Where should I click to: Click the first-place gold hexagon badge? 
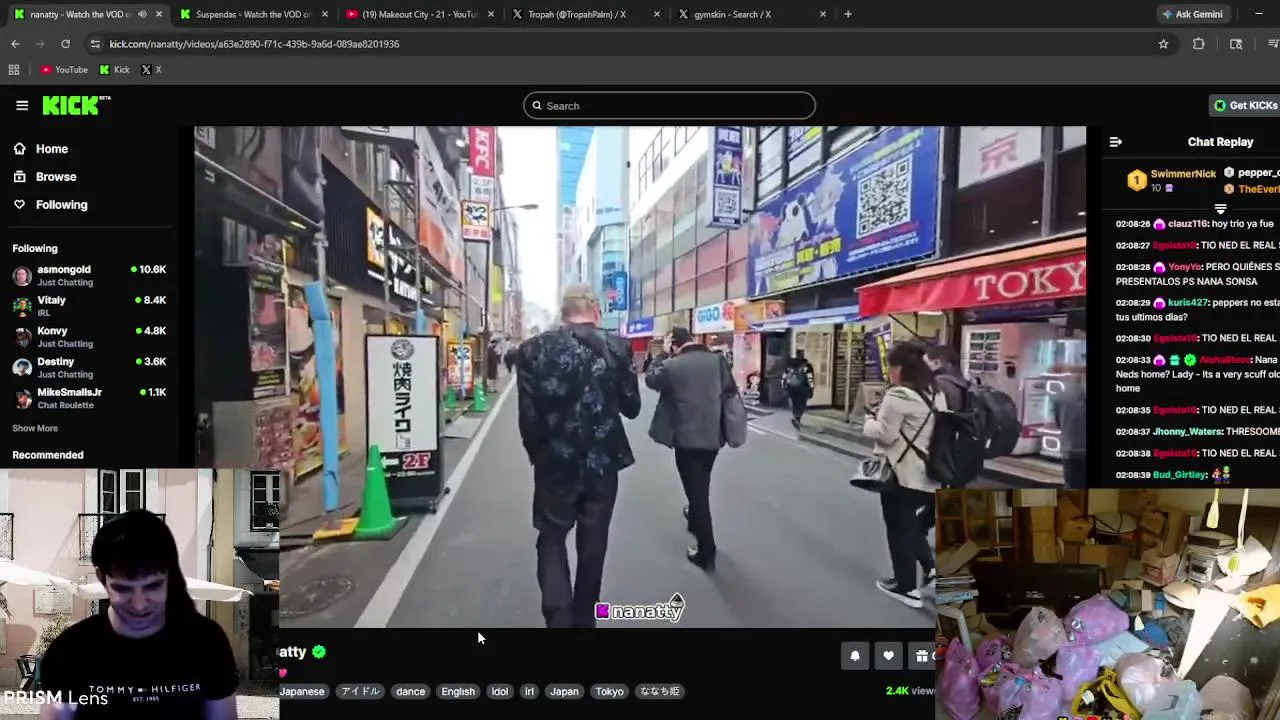(x=1136, y=181)
